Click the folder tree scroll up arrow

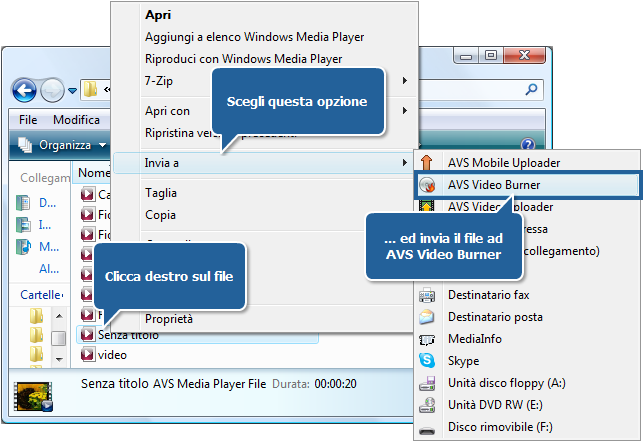click(x=59, y=316)
